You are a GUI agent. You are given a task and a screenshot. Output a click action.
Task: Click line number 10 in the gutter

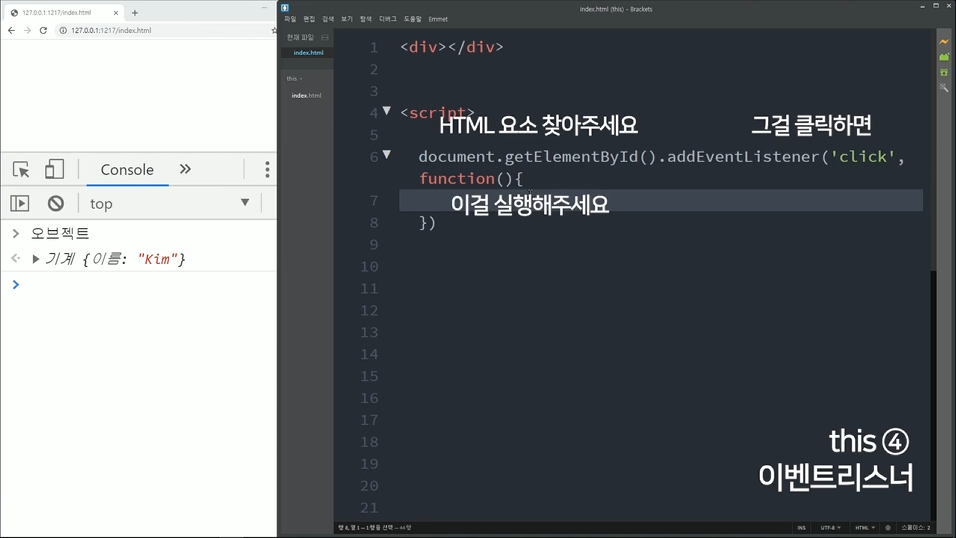[369, 267]
